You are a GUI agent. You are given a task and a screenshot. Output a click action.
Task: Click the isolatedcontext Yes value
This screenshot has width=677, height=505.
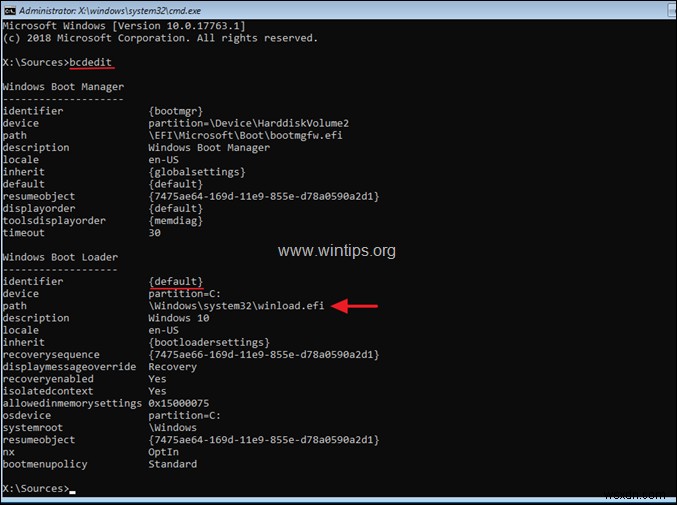click(157, 391)
